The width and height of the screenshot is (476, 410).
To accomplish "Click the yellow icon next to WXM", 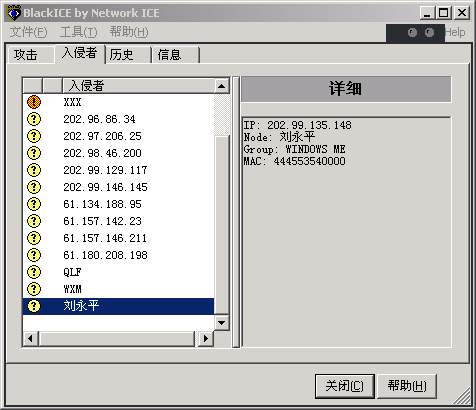I will tap(34, 289).
